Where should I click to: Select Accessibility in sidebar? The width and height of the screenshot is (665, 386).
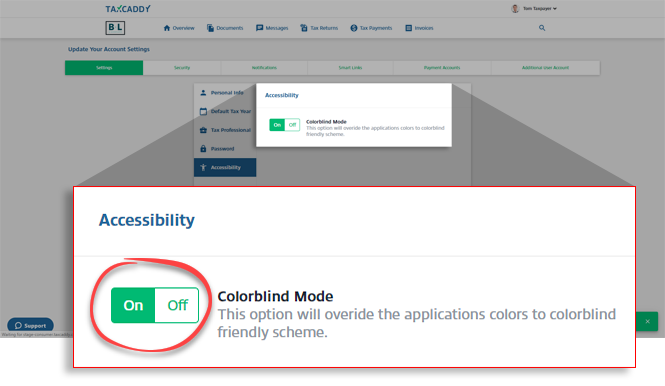pyautogui.click(x=225, y=168)
